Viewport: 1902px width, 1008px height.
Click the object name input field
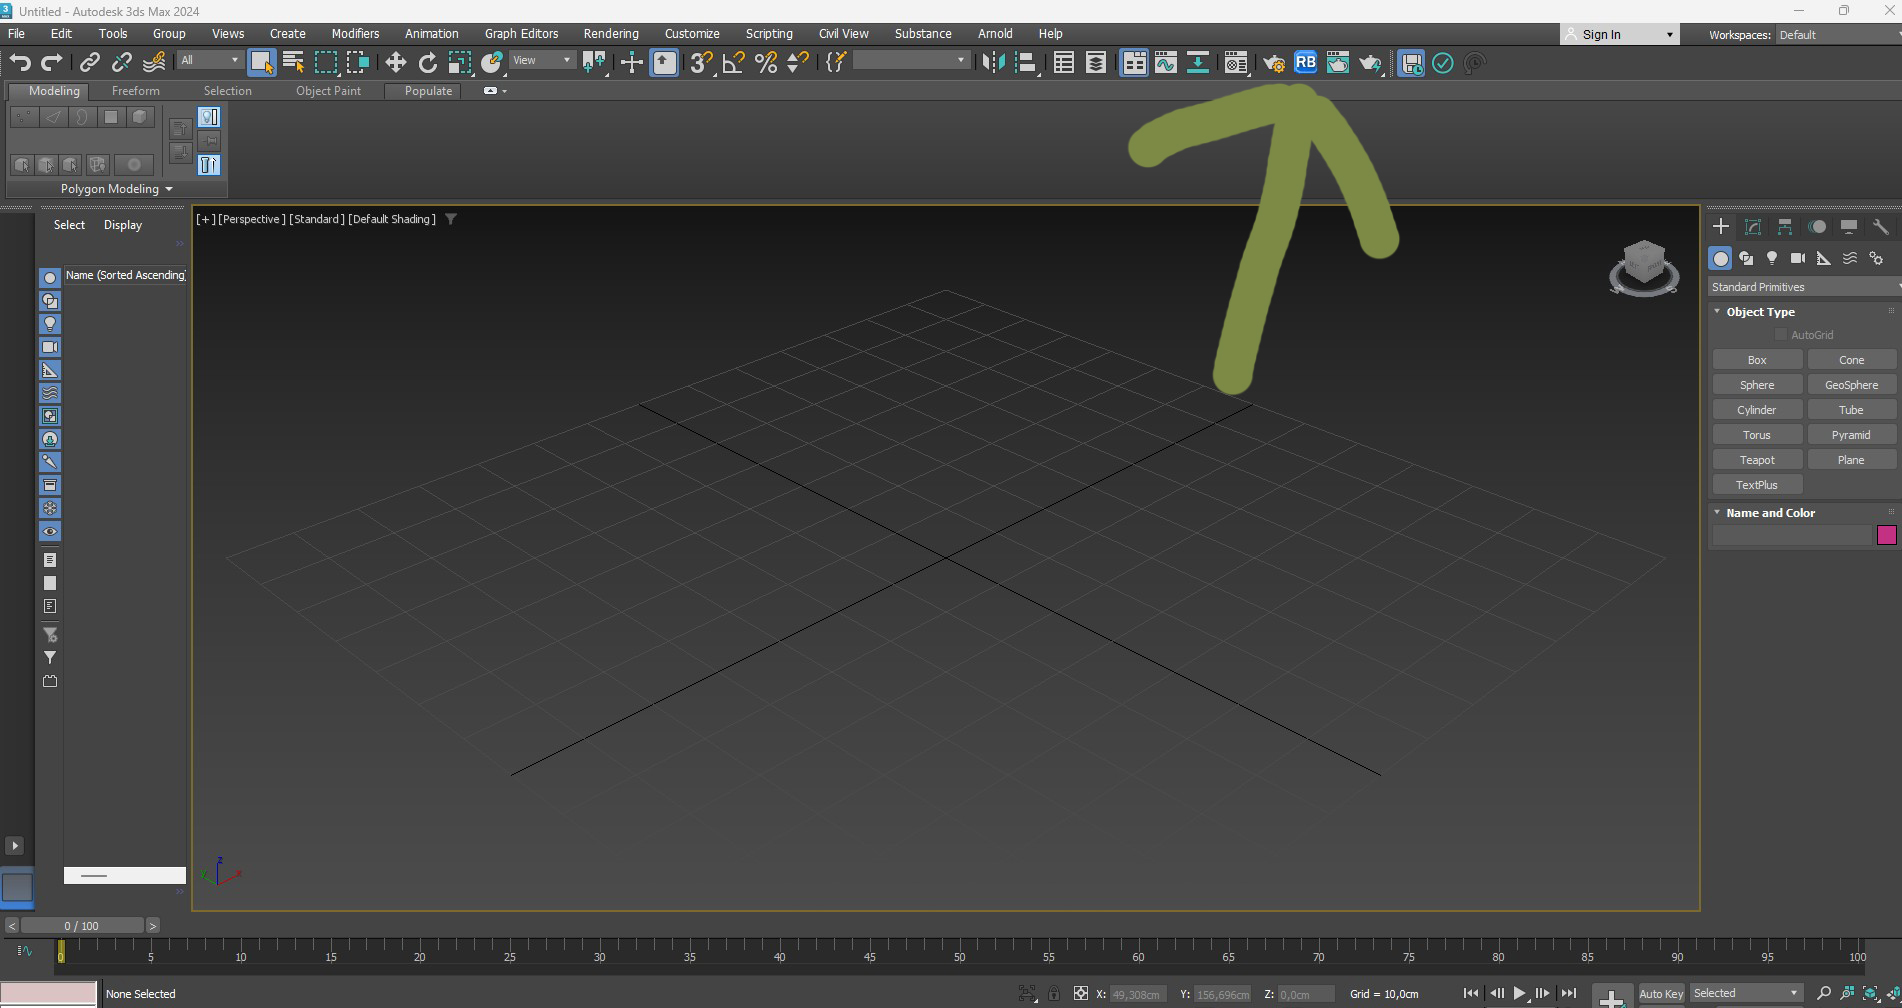tap(1792, 535)
